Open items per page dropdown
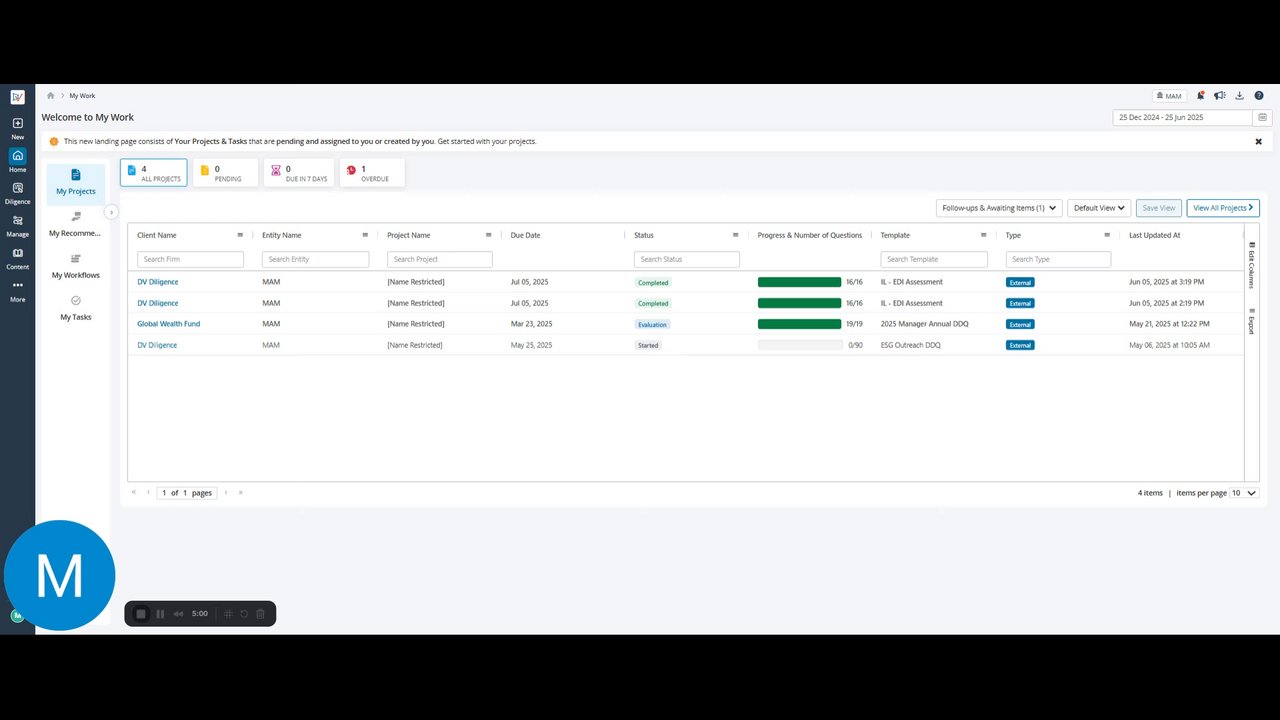Viewport: 1280px width, 720px height. [1244, 493]
